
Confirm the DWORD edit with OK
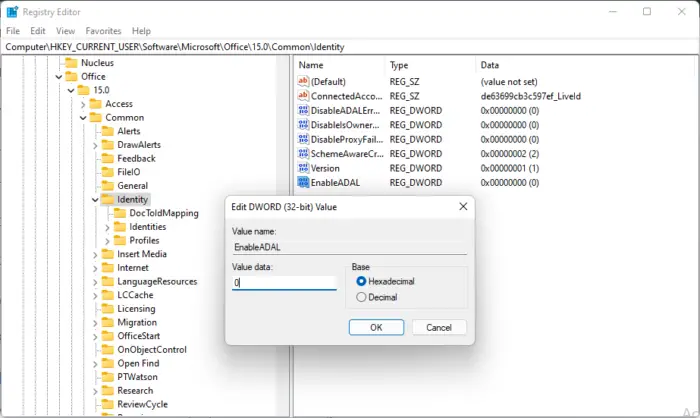376,327
